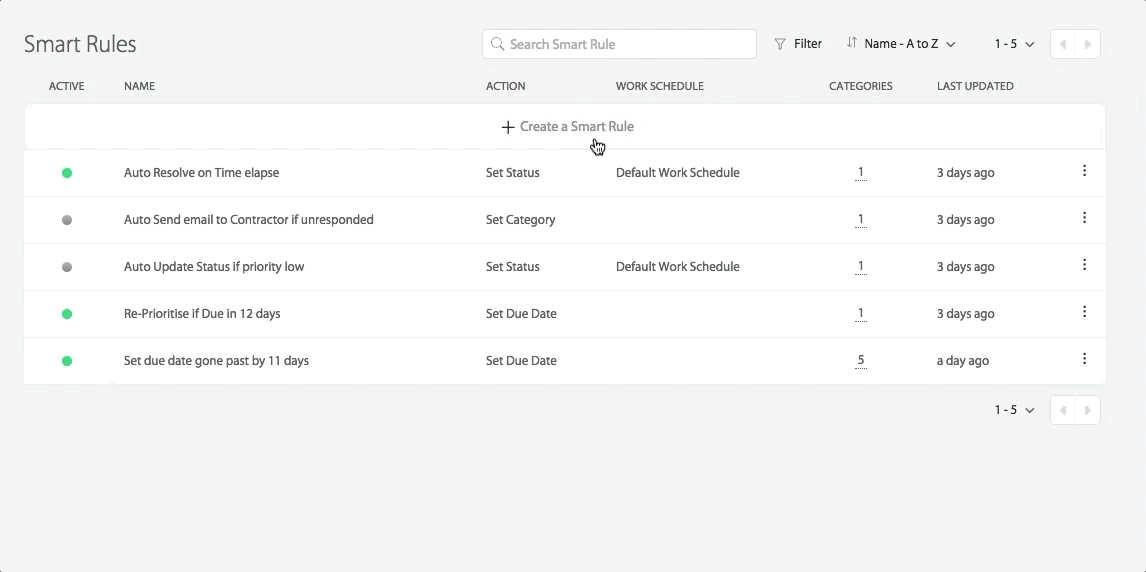
Task: Click Set Category action text
Action: pyautogui.click(x=520, y=220)
